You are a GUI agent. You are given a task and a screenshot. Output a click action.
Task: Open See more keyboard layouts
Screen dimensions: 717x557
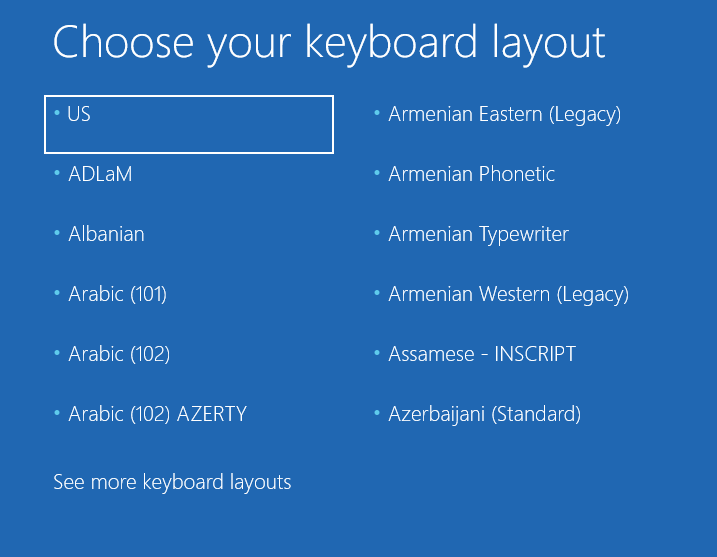coord(172,482)
